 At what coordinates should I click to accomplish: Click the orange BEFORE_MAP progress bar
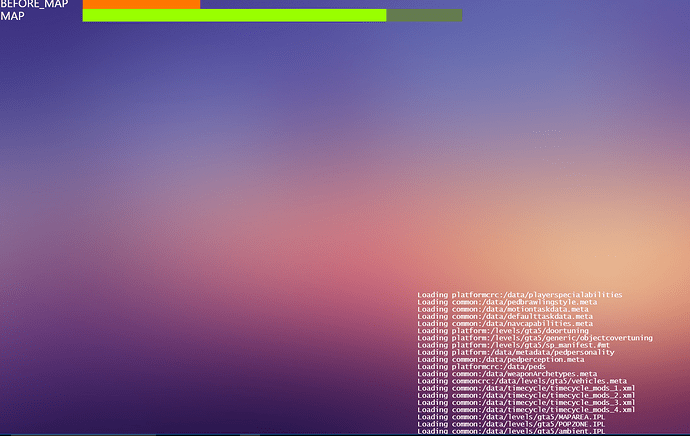click(x=141, y=4)
